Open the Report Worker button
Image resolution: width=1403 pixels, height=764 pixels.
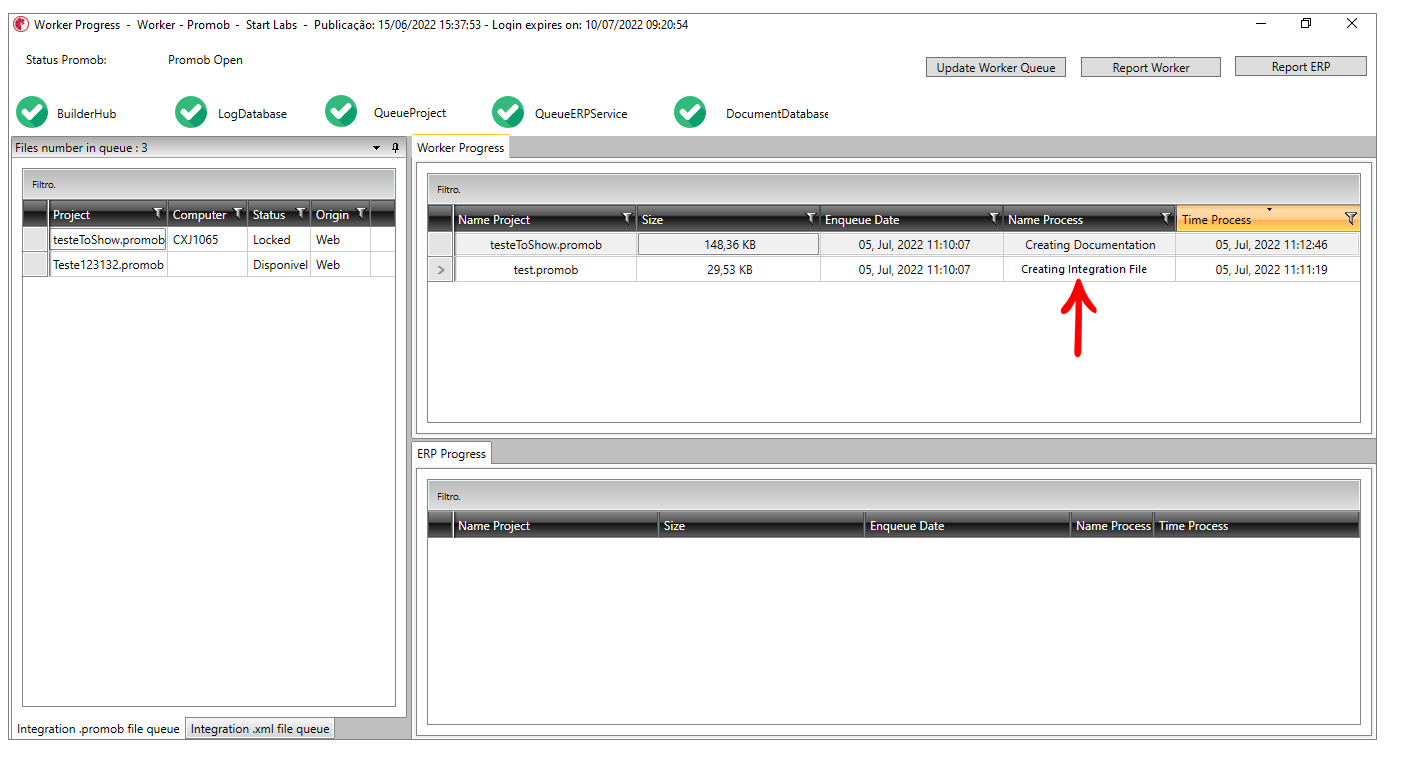[1151, 67]
